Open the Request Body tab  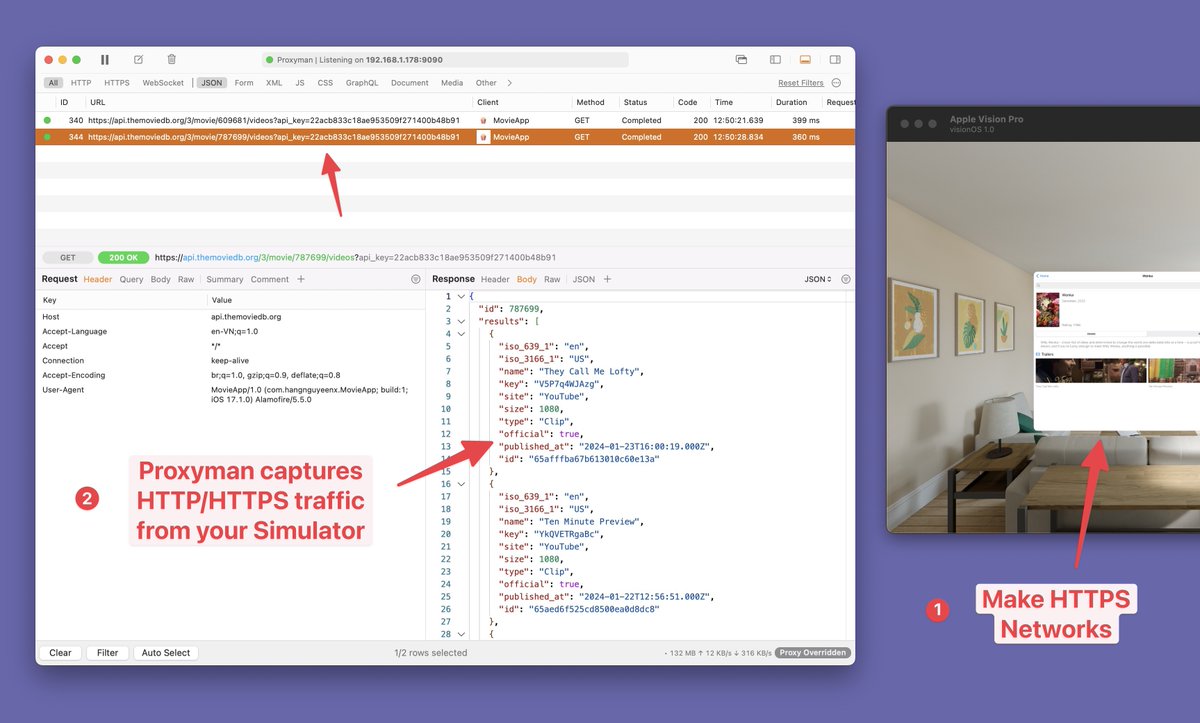tap(161, 280)
